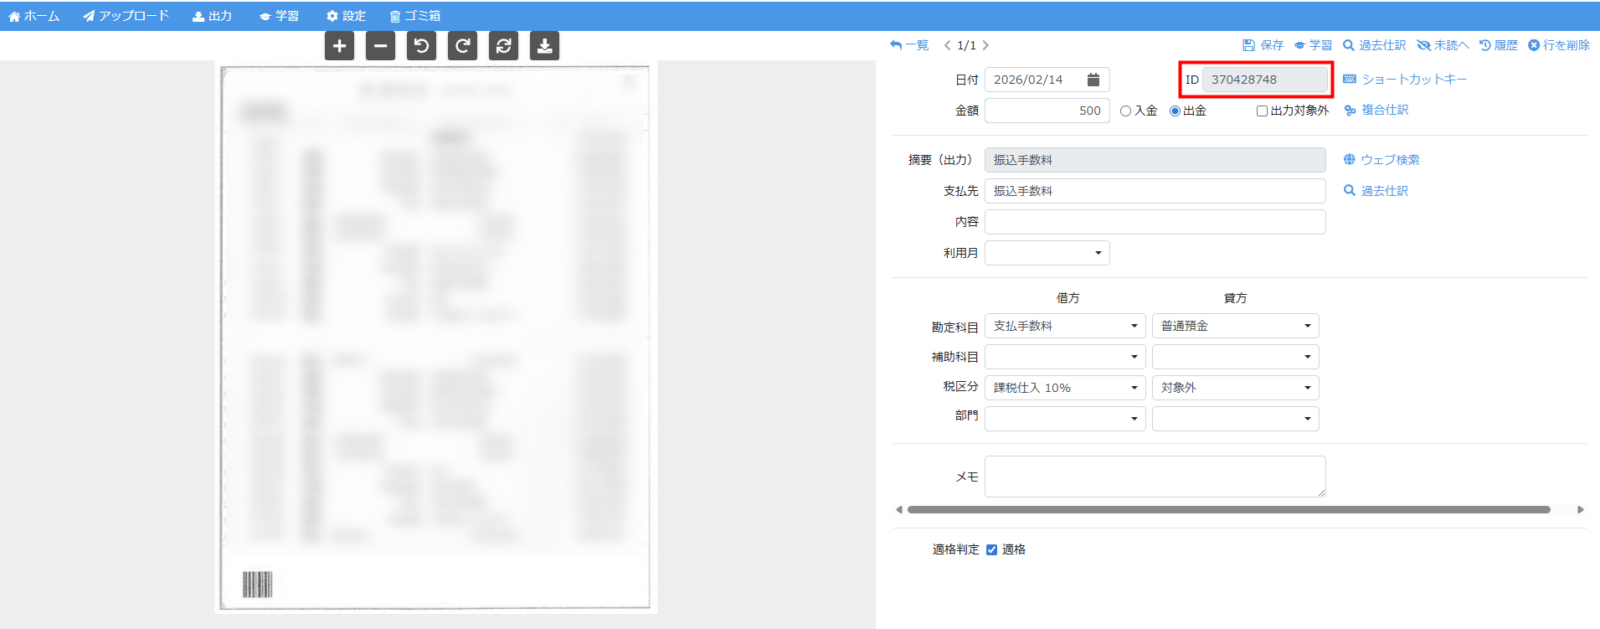
Task: Open the date calendar picker
Action: coord(1093,80)
